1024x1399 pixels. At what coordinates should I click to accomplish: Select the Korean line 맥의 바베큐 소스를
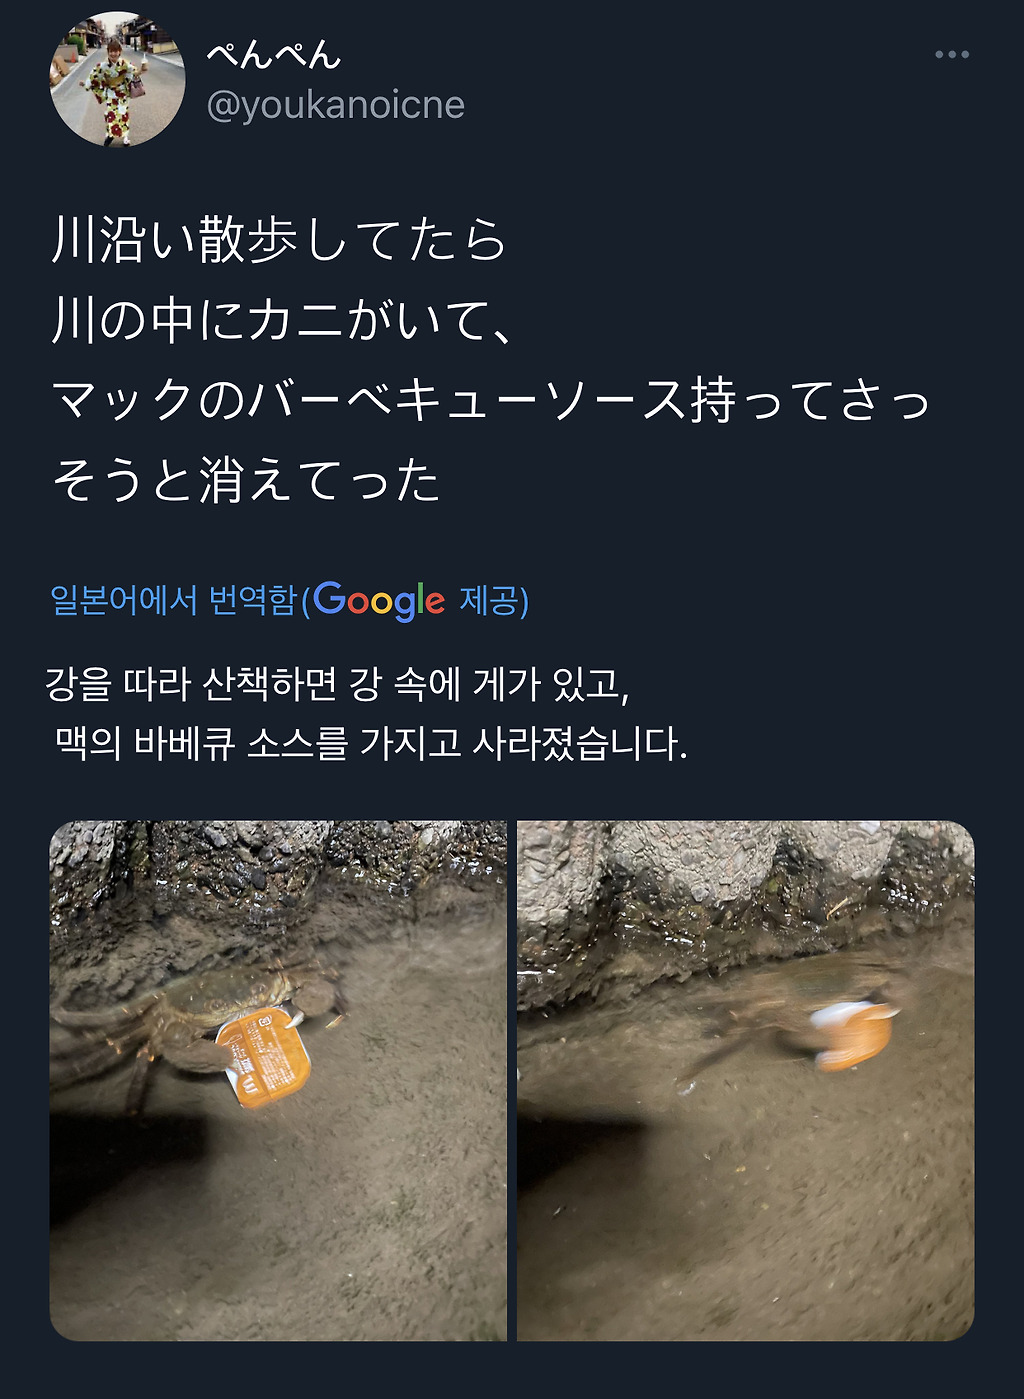click(x=371, y=742)
